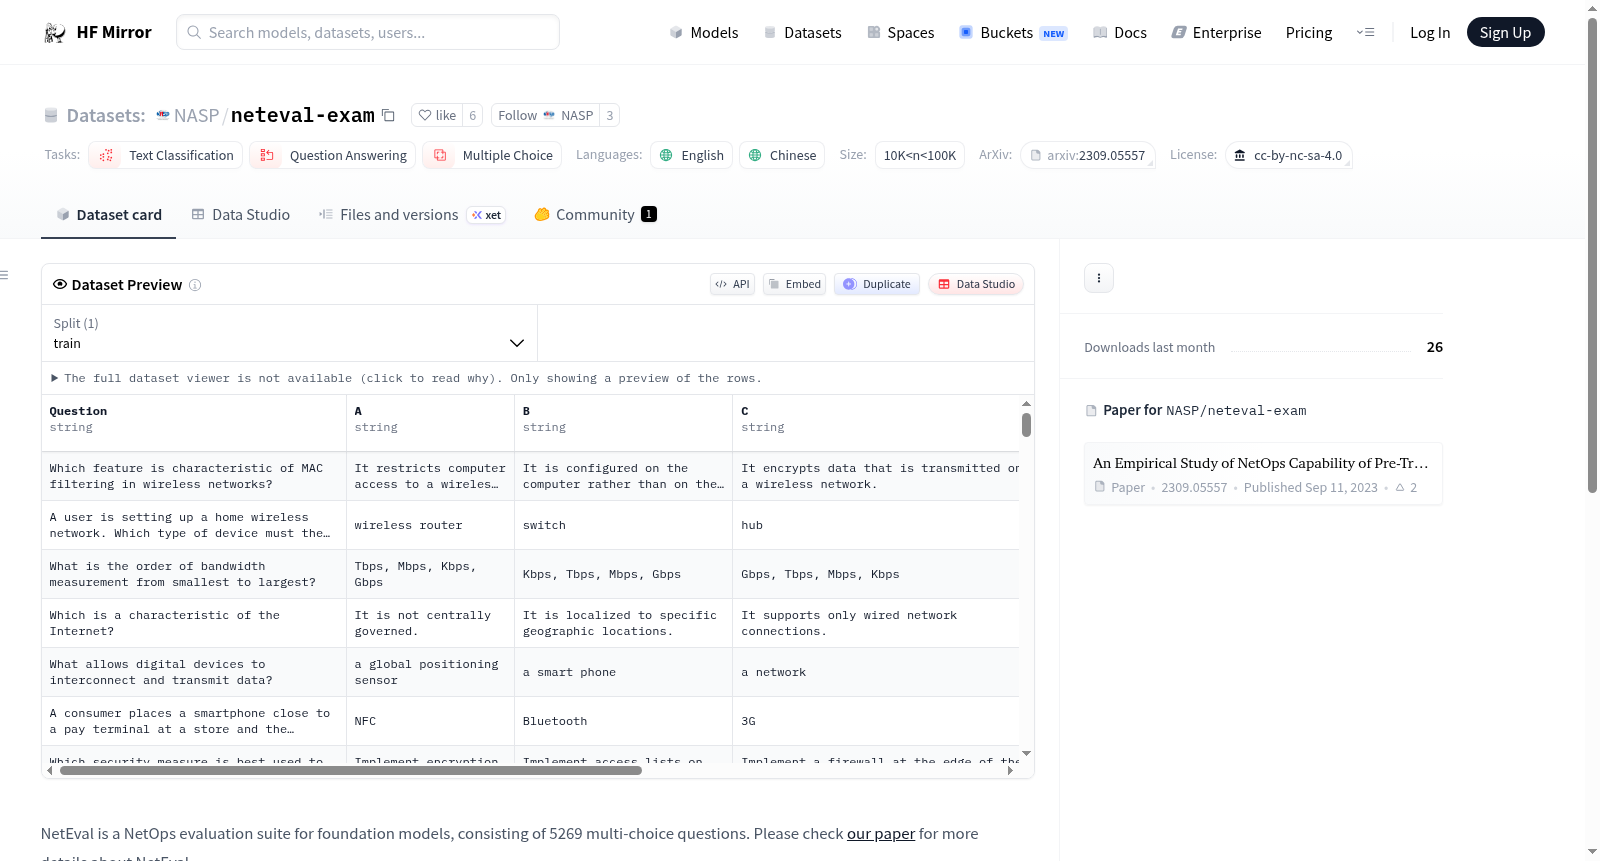Click the 'NFC' cell
This screenshot has height=861, width=1600.
pyautogui.click(x=430, y=722)
